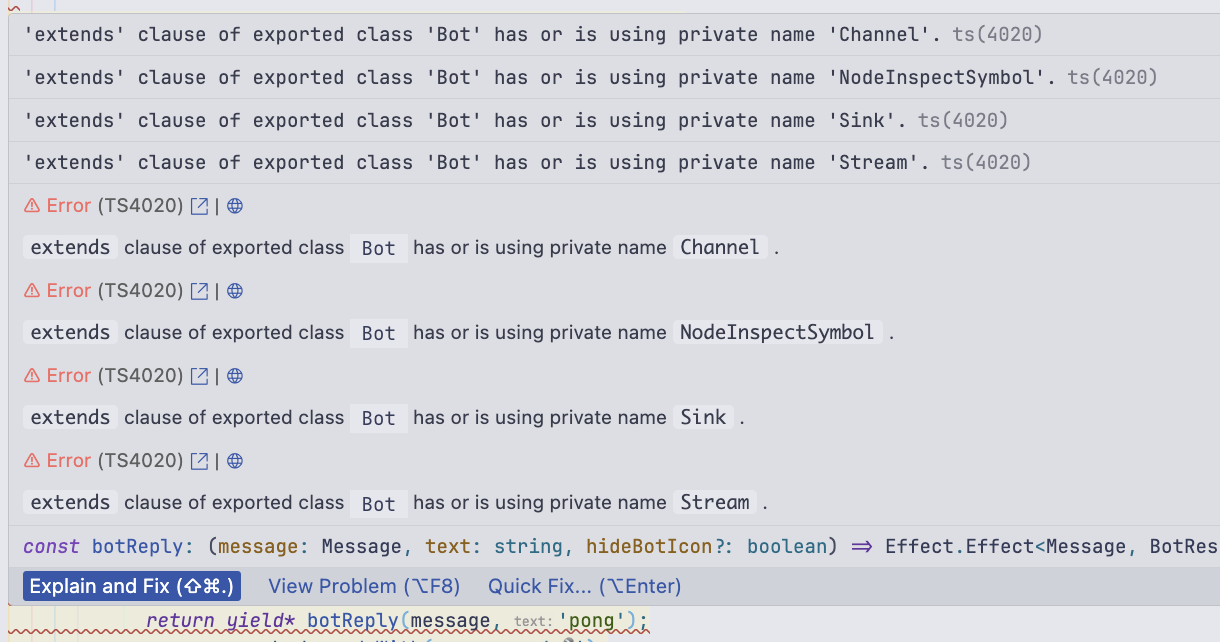
Task: Click the ts(4020) line mentioning 'Channel'
Action: coord(532,35)
